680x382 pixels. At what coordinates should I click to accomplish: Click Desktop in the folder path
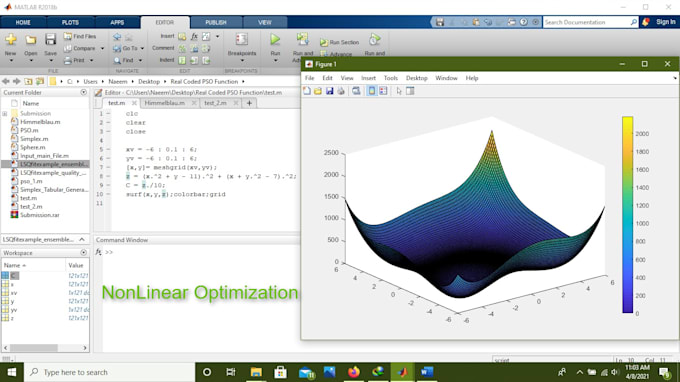[x=149, y=82]
